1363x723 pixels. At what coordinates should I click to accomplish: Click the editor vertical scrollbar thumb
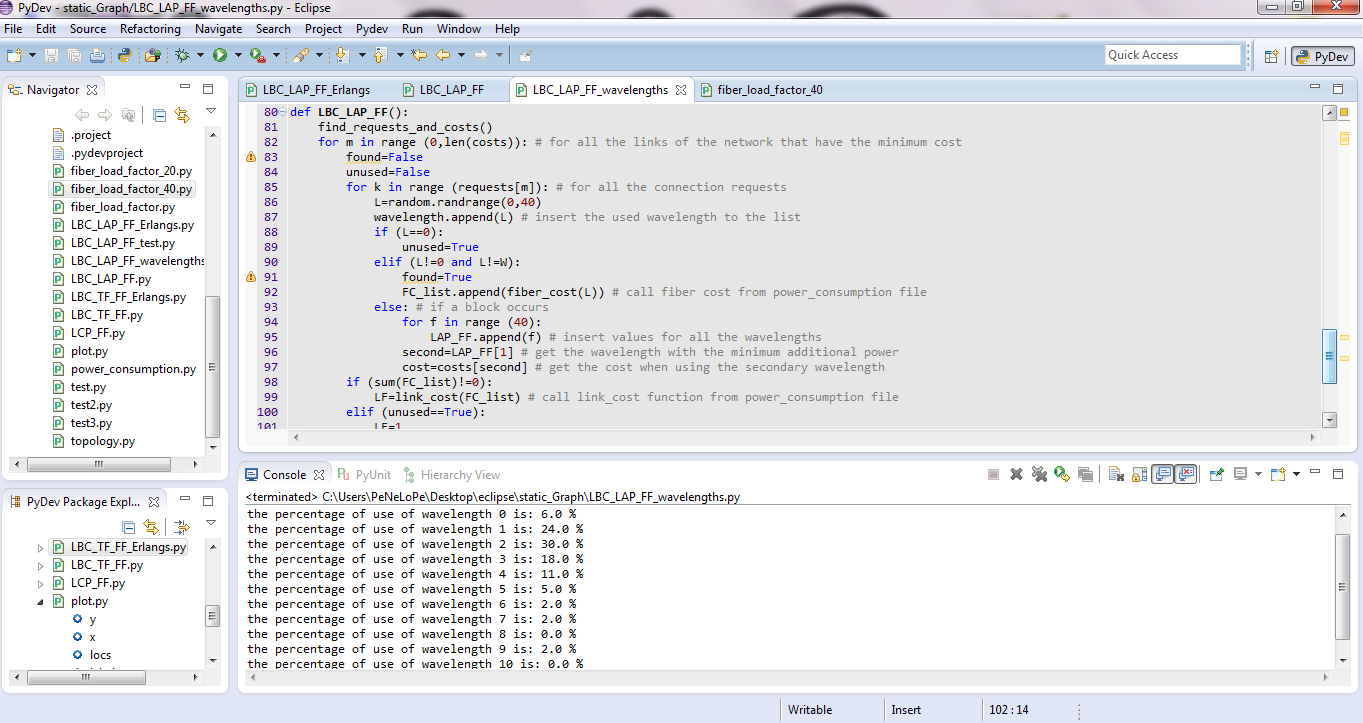[x=1329, y=356]
